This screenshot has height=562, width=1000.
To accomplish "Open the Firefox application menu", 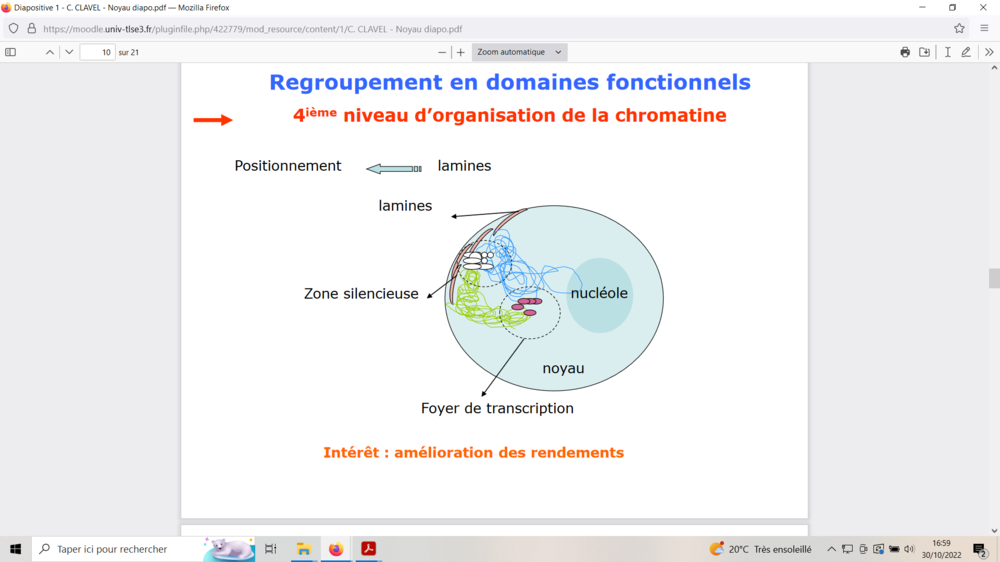I will 984,29.
